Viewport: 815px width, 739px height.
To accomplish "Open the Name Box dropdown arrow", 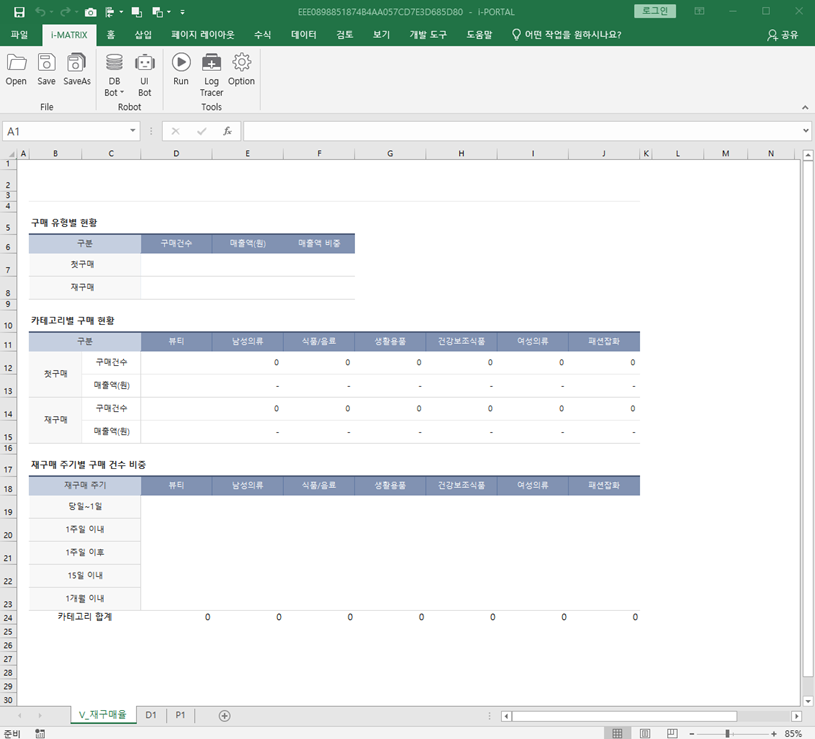I will [x=133, y=131].
